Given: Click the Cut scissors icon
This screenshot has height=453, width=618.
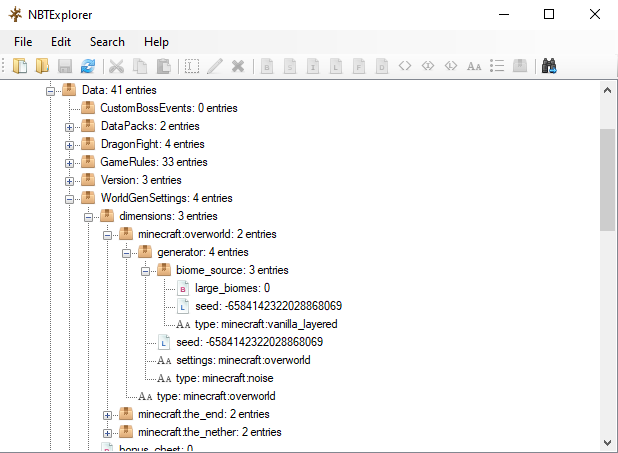Looking at the screenshot, I should [x=116, y=66].
